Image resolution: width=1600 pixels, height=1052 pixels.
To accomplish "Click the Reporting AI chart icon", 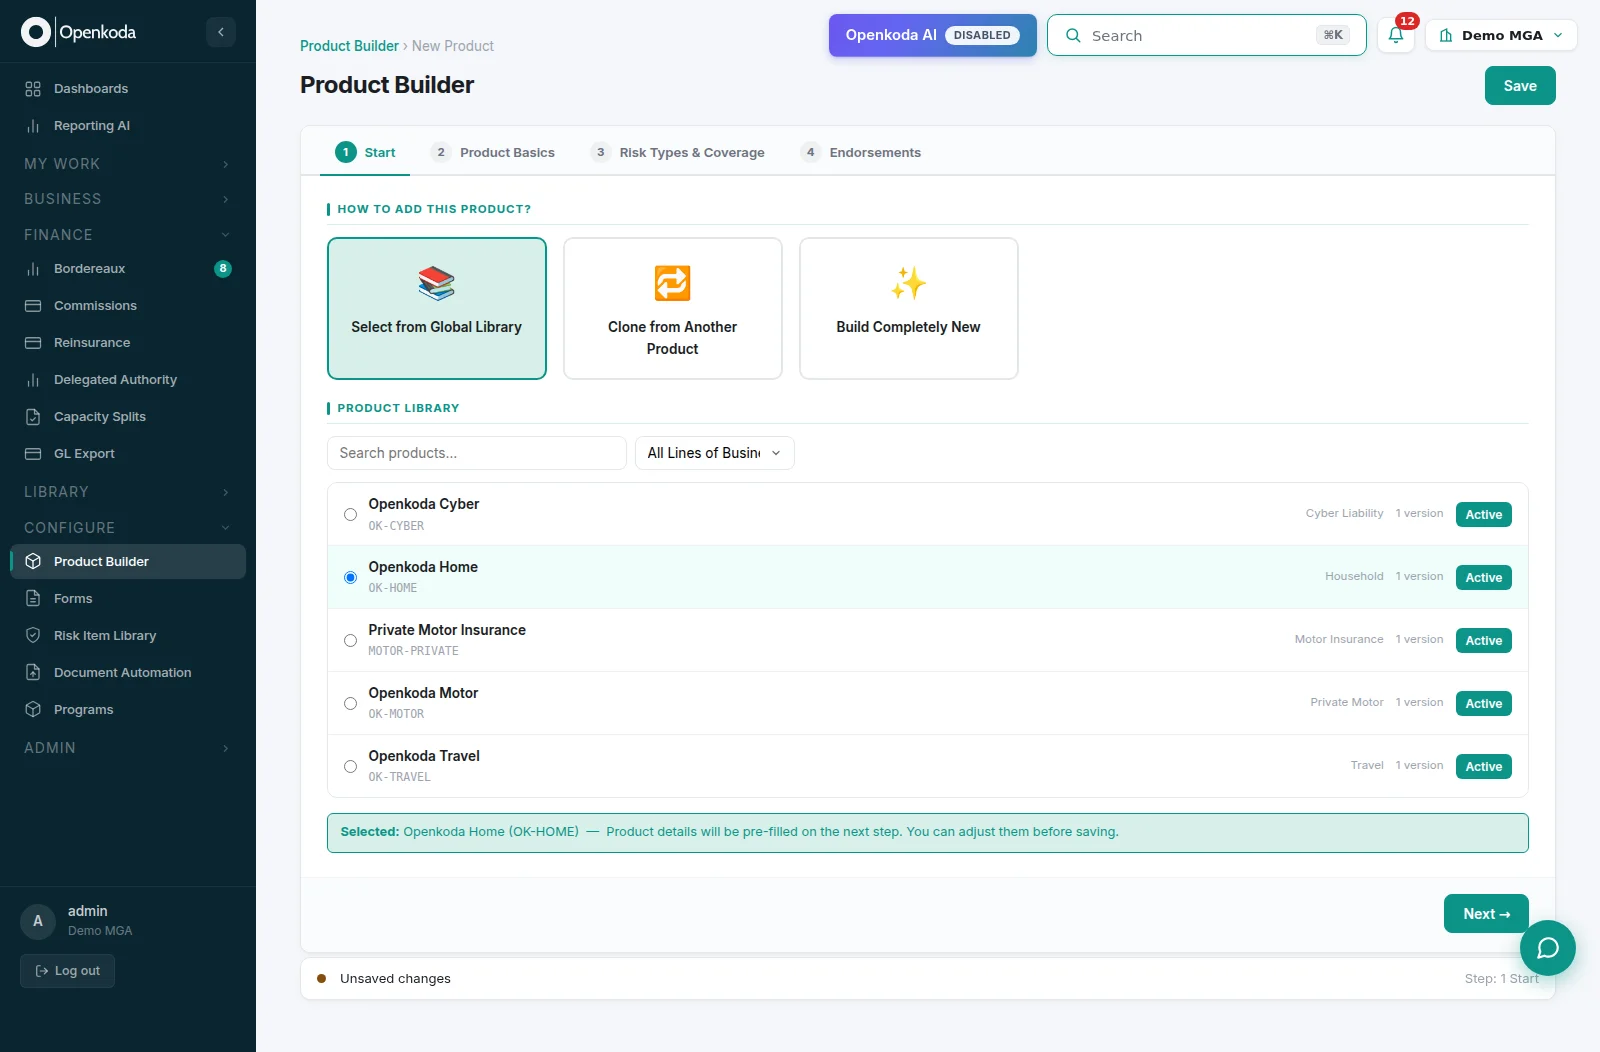I will click(x=33, y=126).
